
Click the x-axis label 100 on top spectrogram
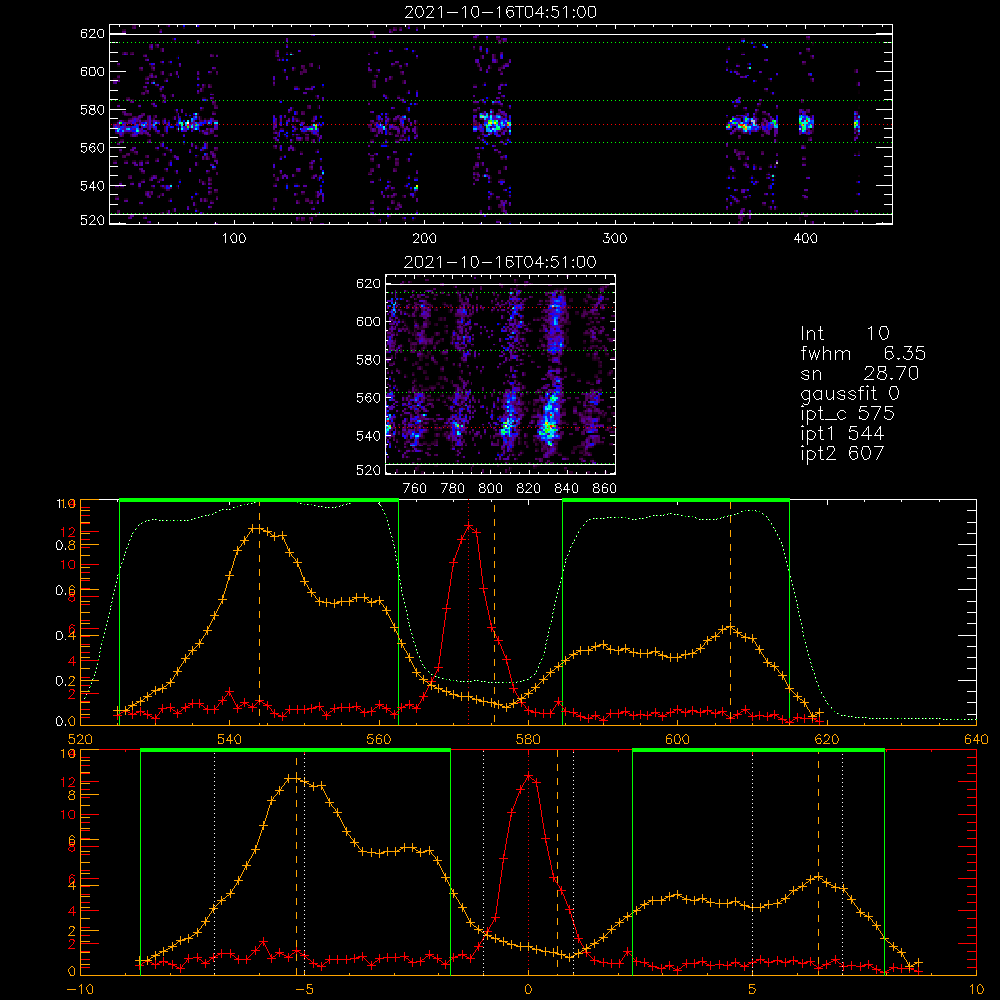point(234,239)
